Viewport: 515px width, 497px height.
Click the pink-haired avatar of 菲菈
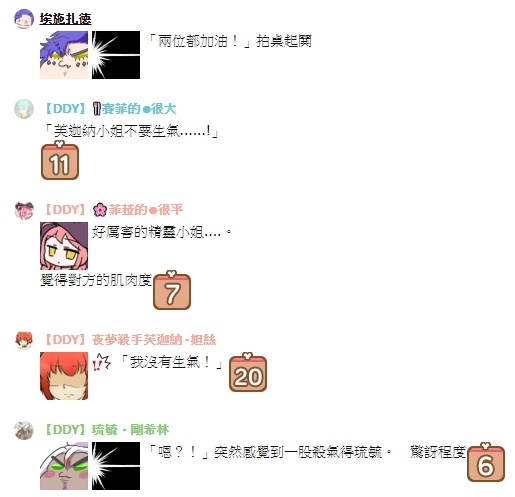tap(24, 210)
